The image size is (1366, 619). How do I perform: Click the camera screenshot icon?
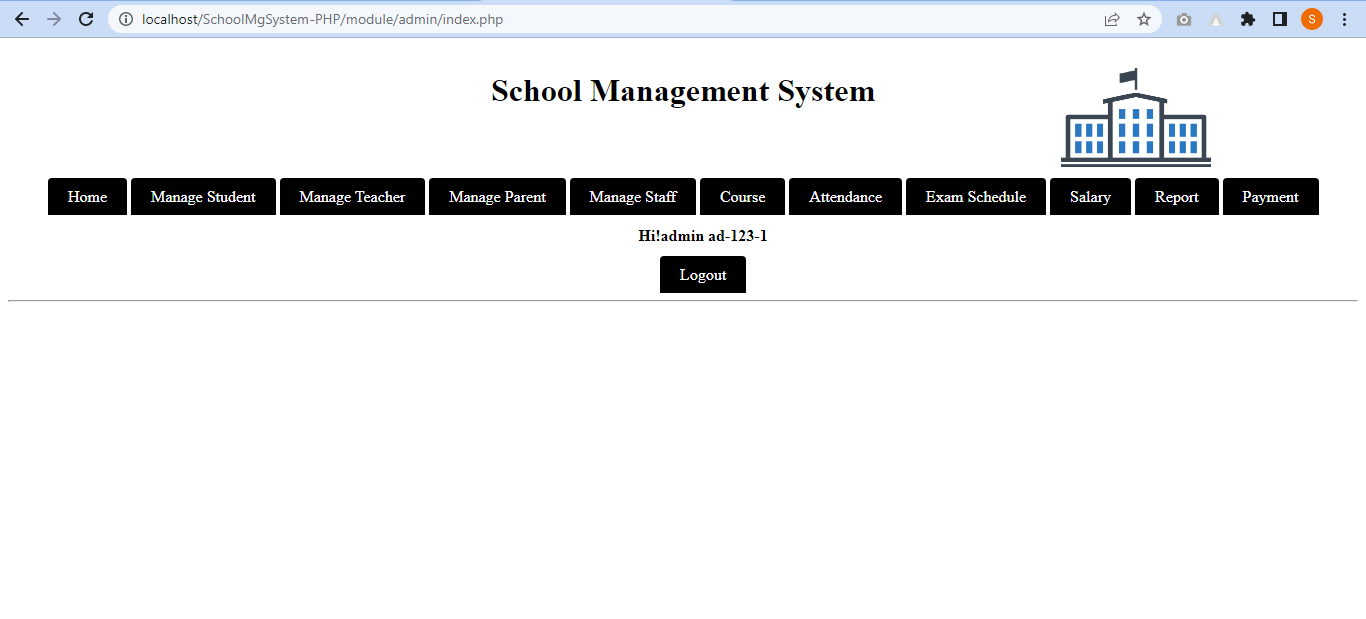click(x=1183, y=18)
